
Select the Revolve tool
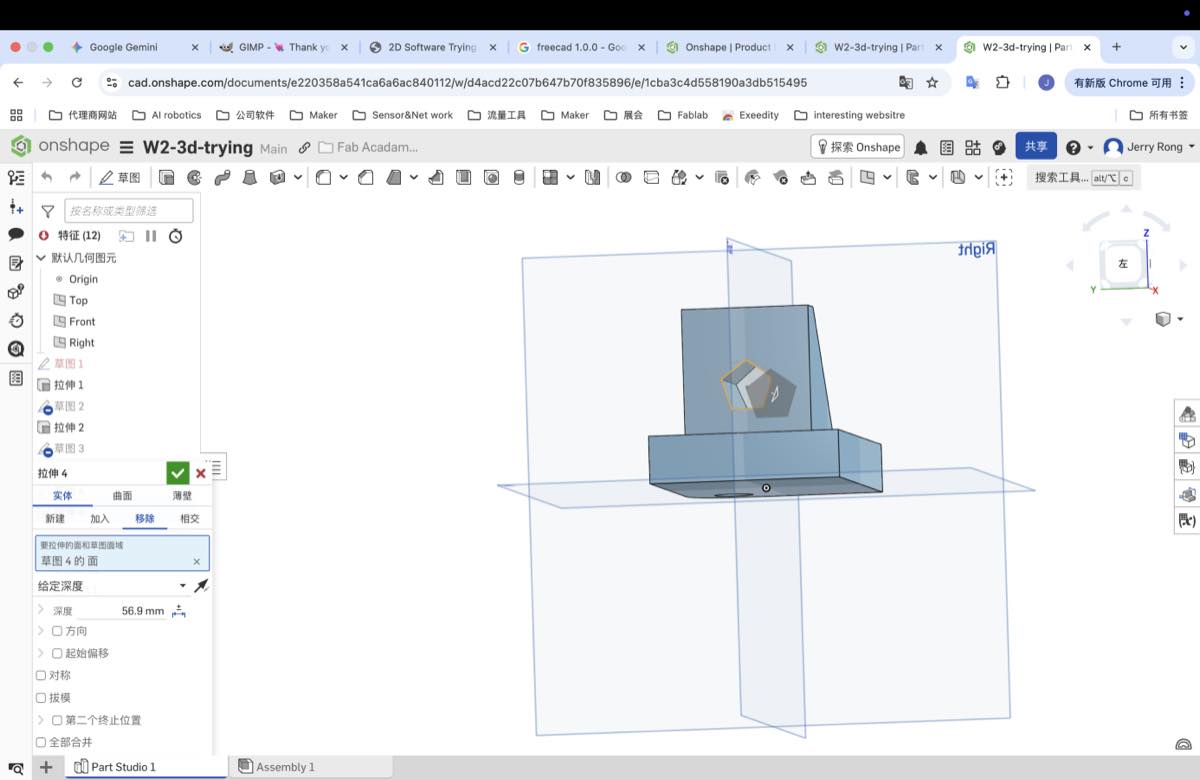(194, 177)
